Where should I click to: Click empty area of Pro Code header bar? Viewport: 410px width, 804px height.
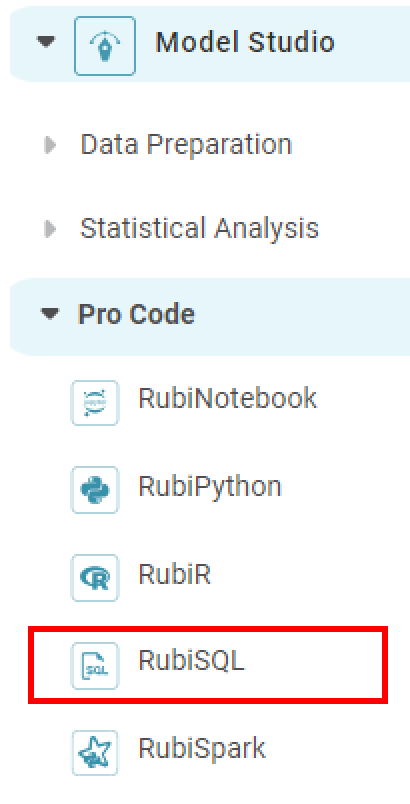coord(302,316)
